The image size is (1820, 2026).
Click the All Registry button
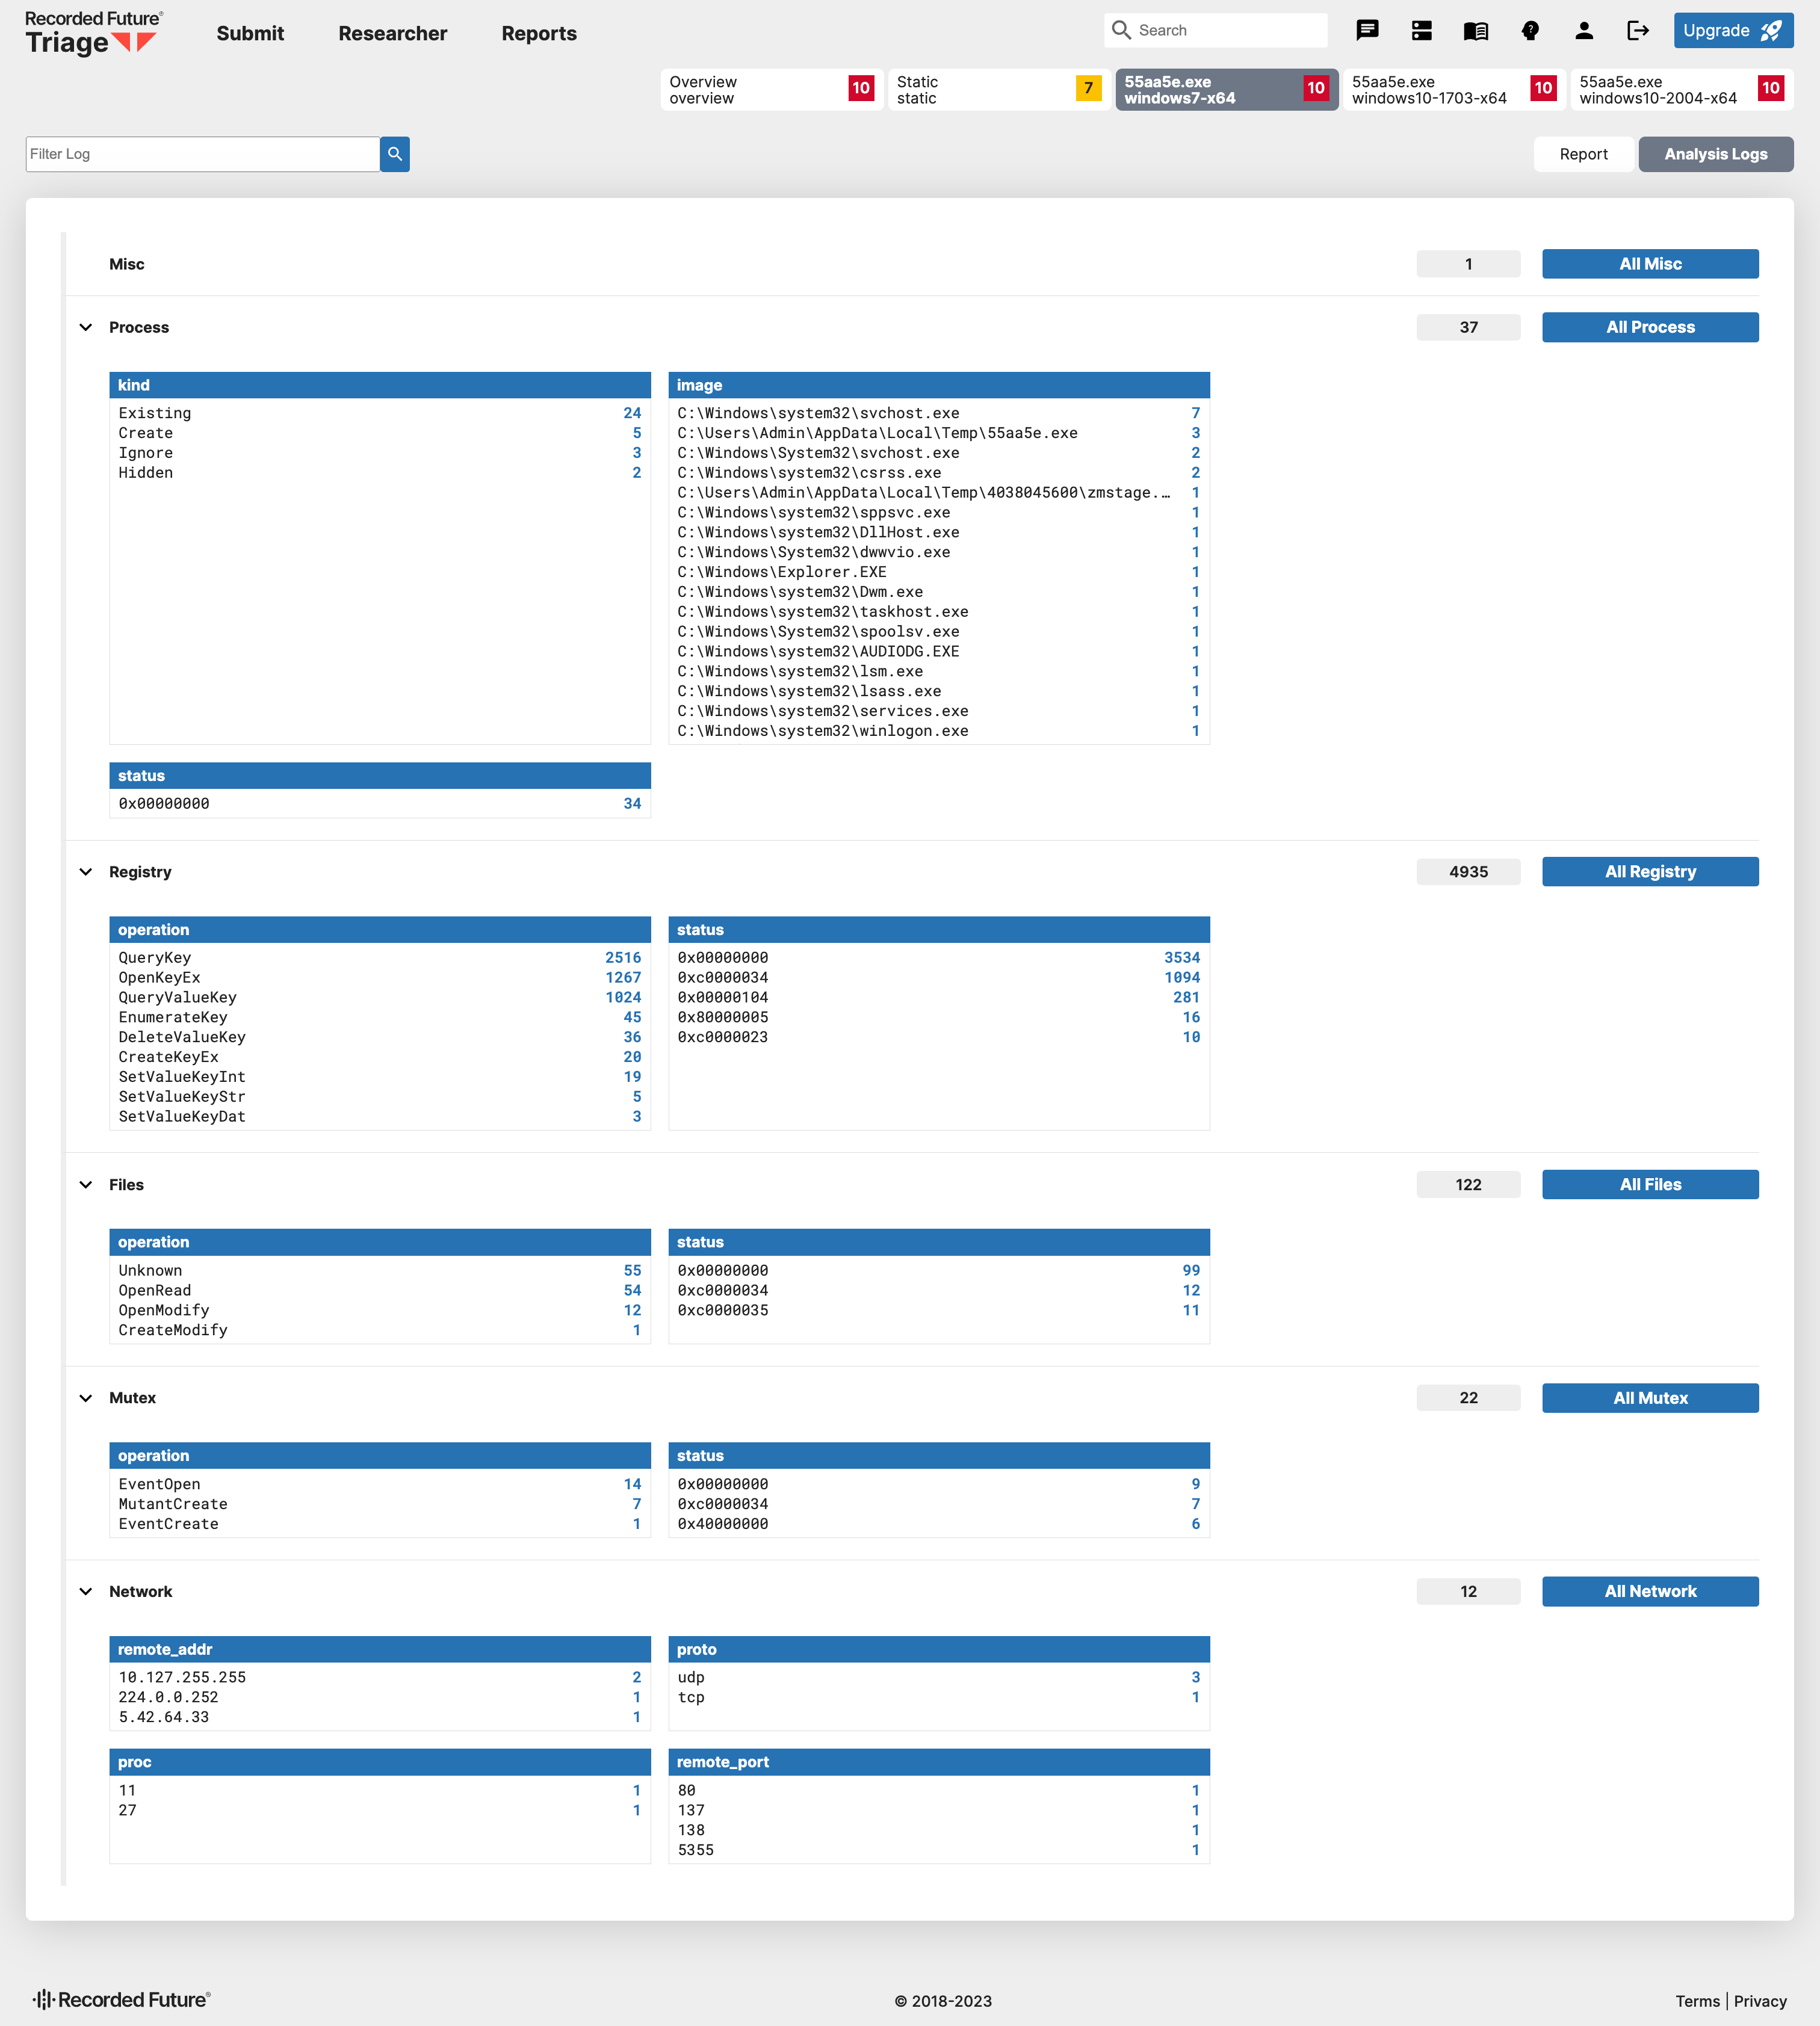click(1650, 872)
